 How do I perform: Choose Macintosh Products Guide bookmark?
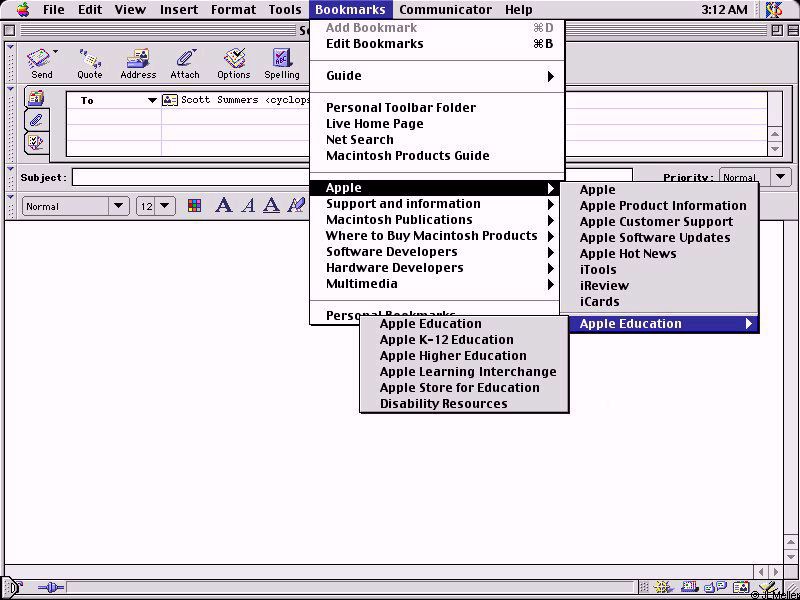click(437, 156)
